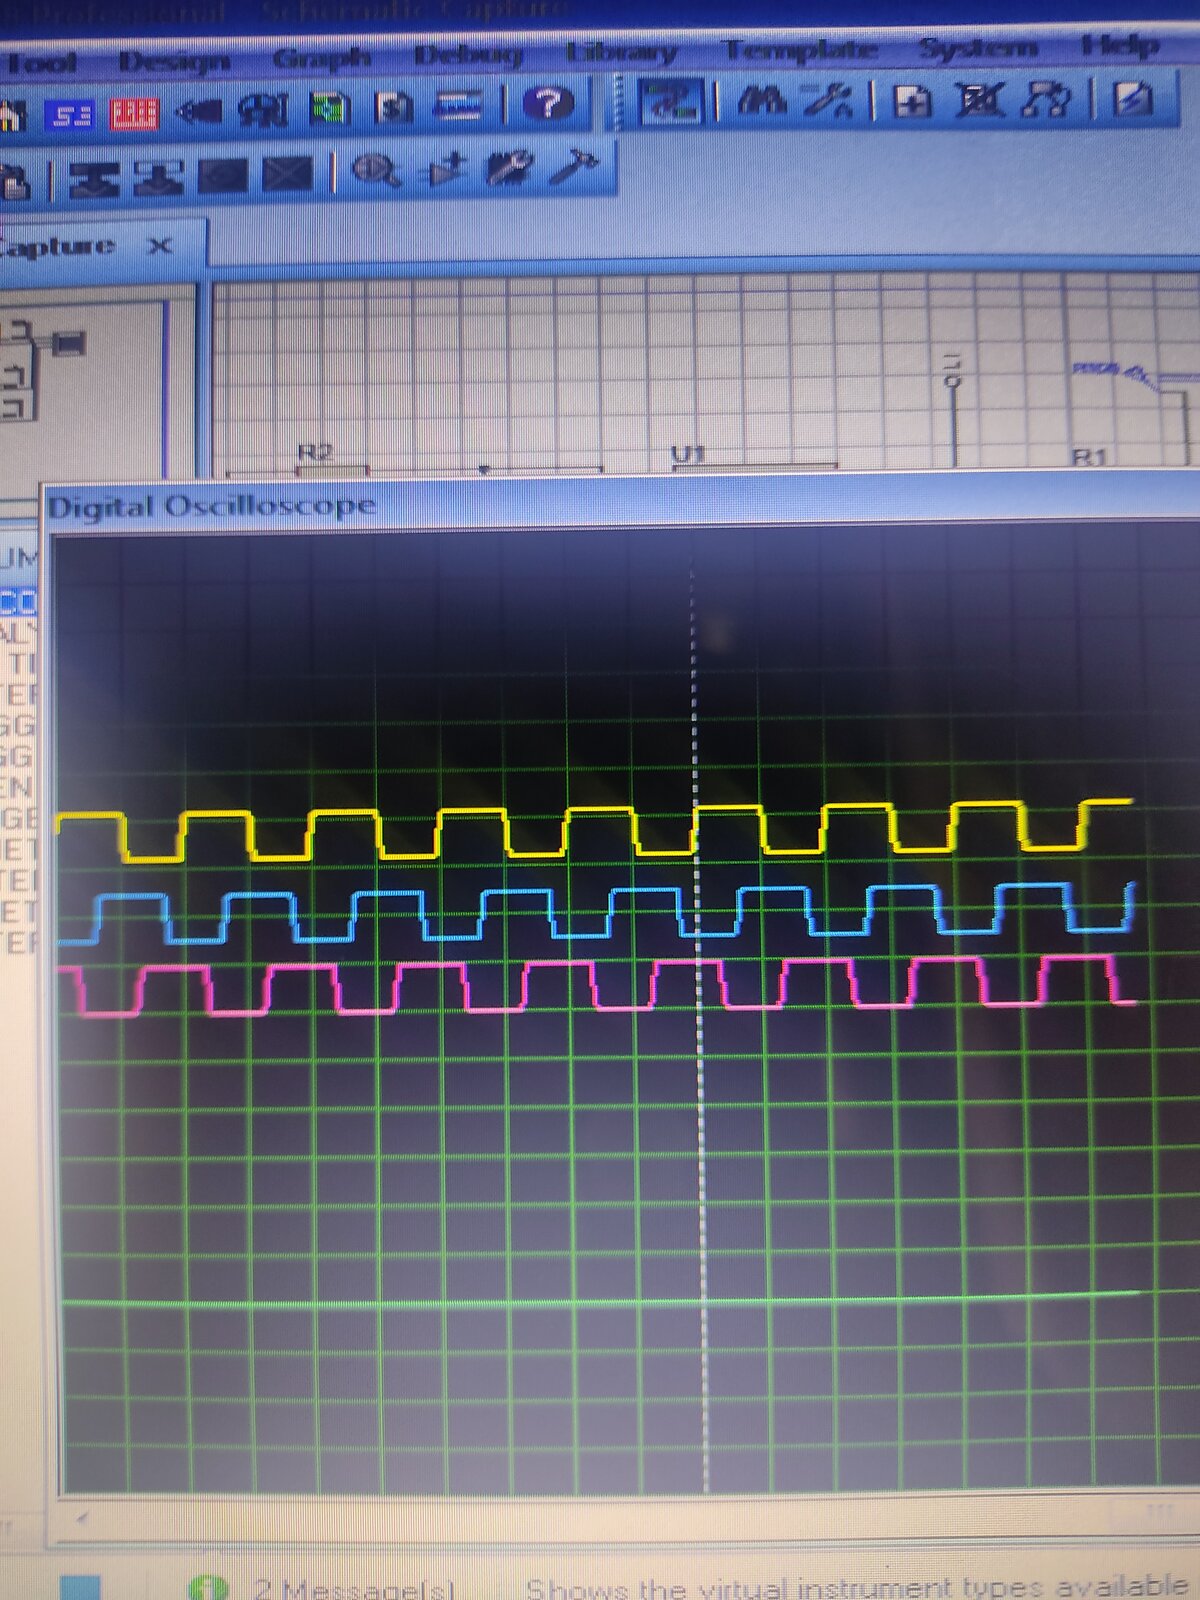Click the R1 resistor label on schematic
The width and height of the screenshot is (1200, 1600).
coord(1089,458)
